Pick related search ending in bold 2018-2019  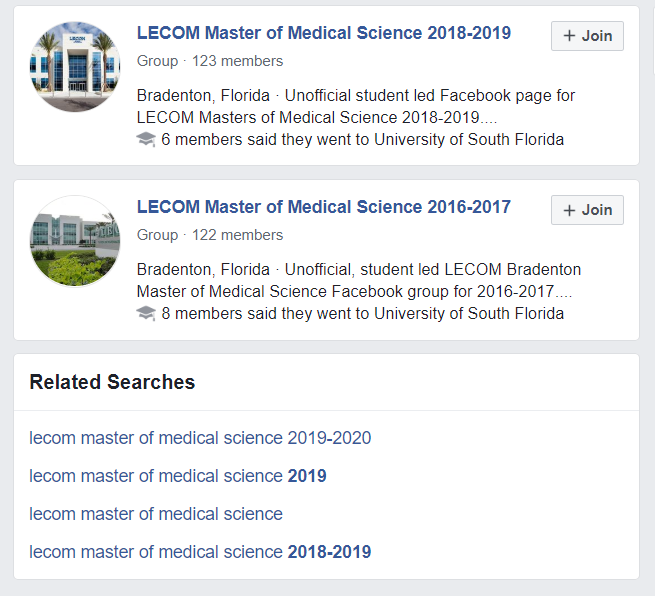(200, 552)
